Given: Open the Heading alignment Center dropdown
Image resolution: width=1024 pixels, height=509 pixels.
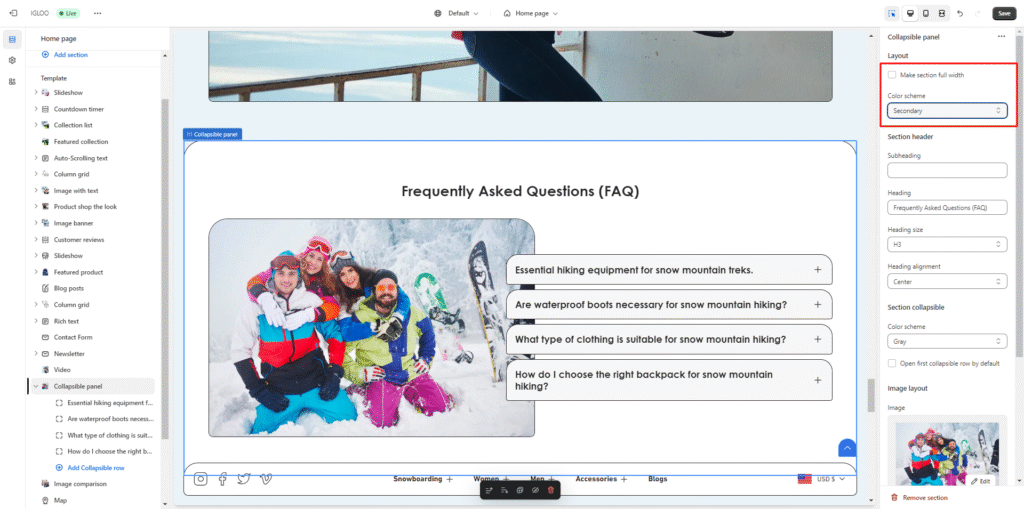Looking at the screenshot, I should point(946,281).
